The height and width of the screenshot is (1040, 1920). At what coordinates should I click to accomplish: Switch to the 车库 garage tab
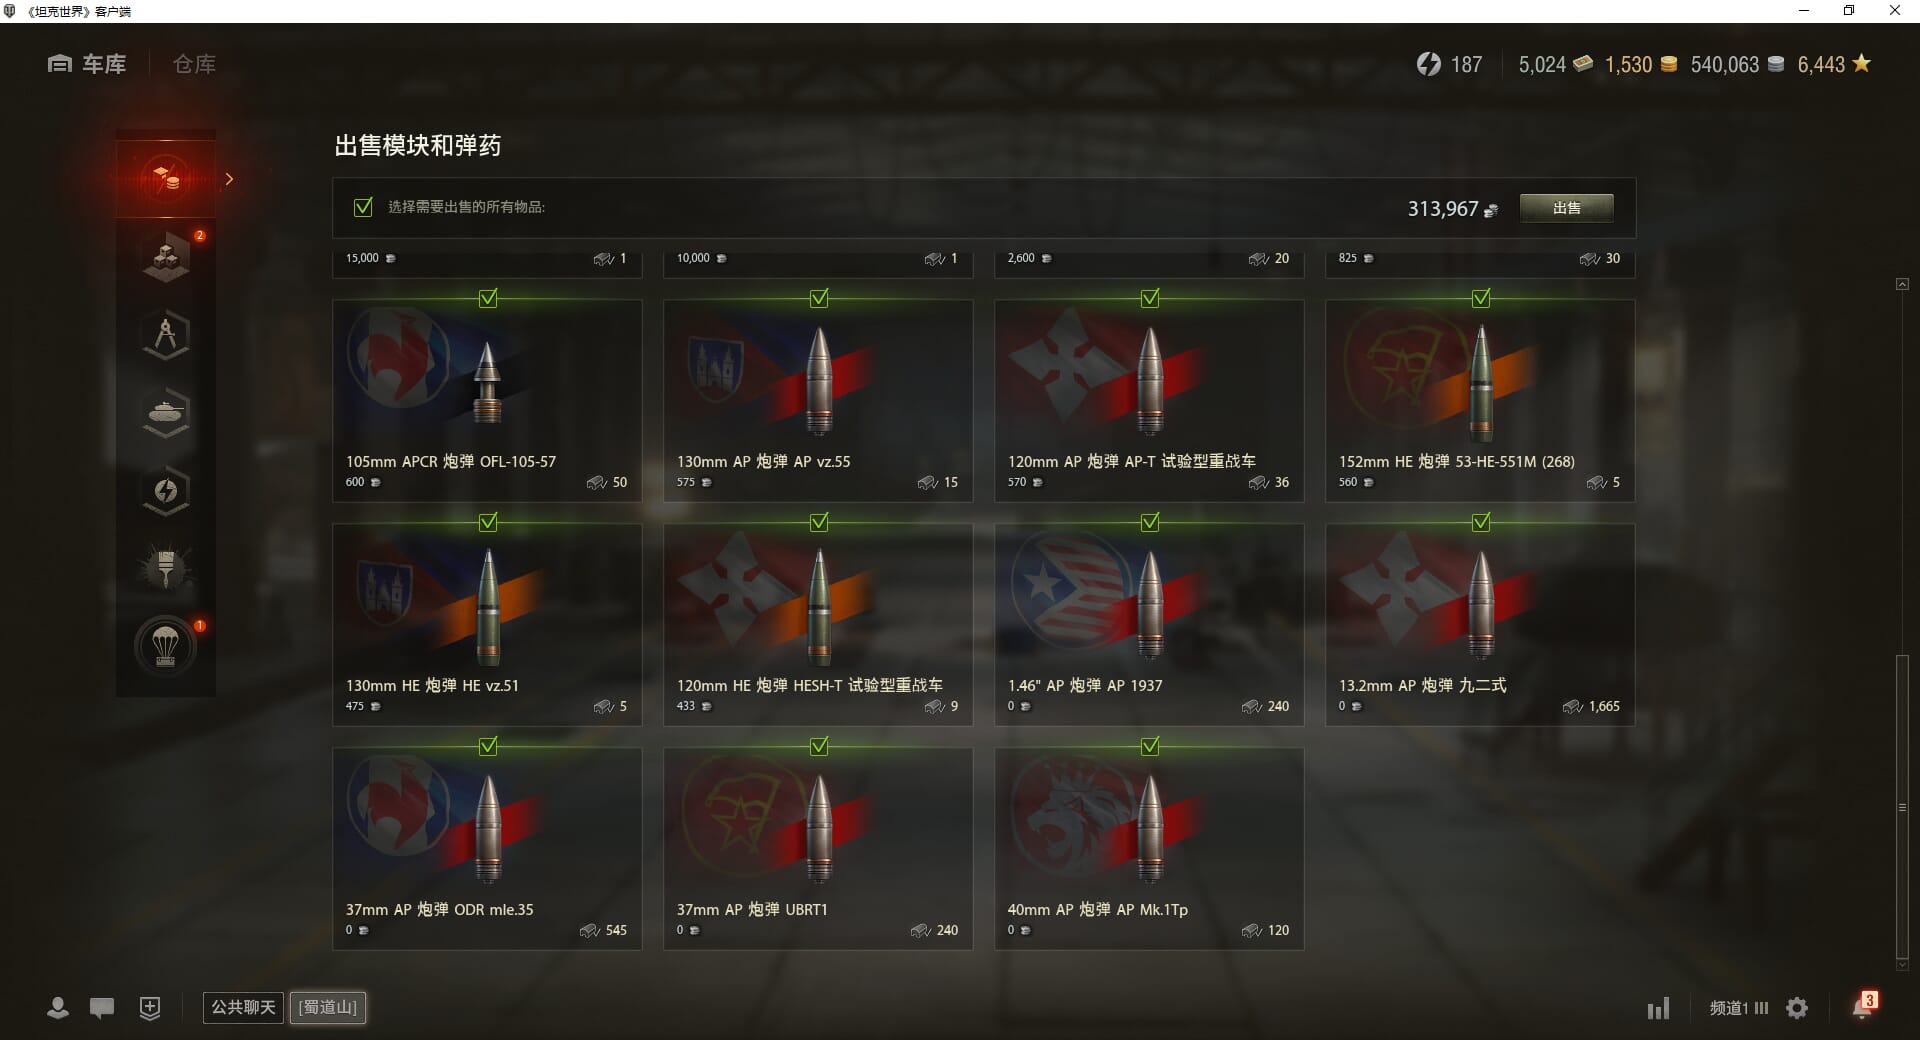87,64
